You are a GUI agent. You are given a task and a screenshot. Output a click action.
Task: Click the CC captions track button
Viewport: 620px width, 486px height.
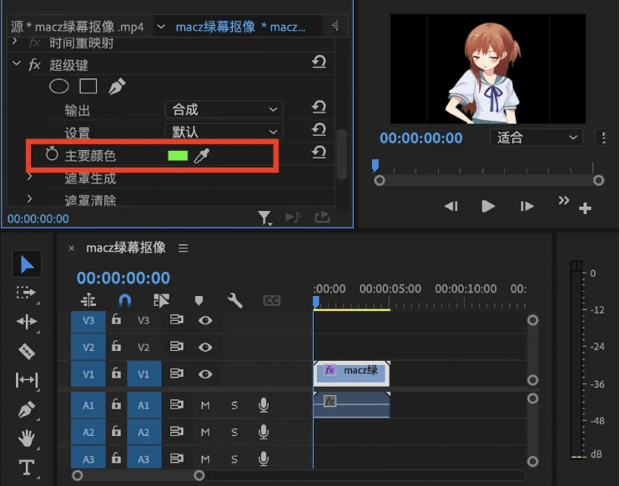272,301
